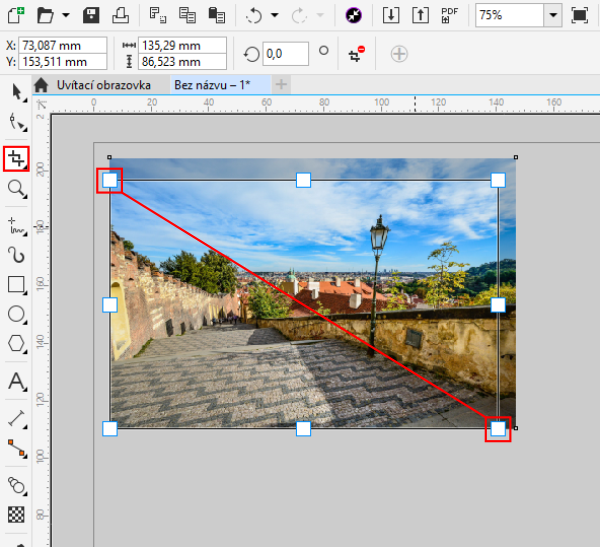
Task: Click the left-middle crop handle
Action: (x=110, y=305)
